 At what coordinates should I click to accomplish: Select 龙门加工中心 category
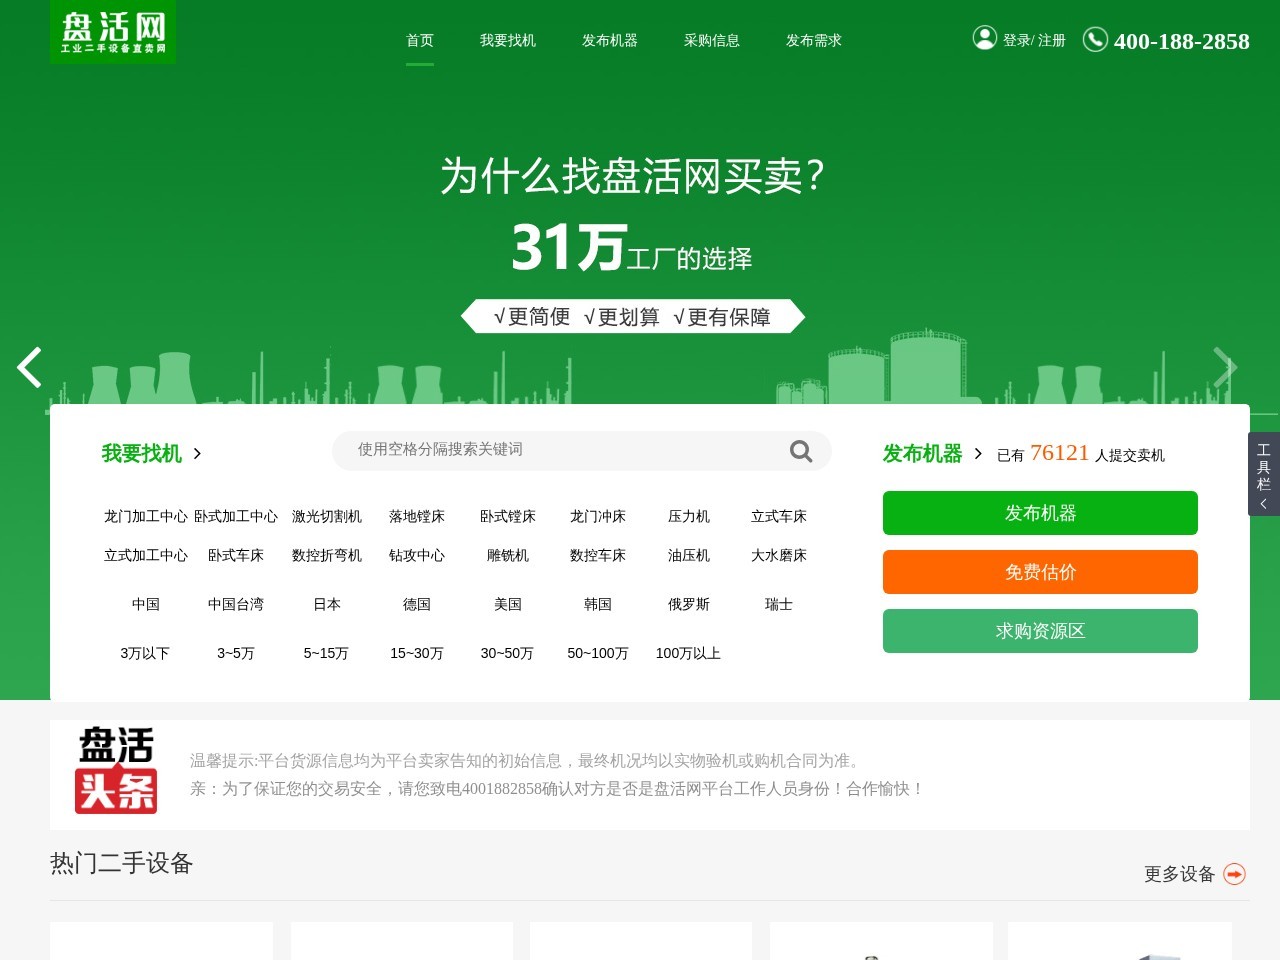(x=146, y=517)
